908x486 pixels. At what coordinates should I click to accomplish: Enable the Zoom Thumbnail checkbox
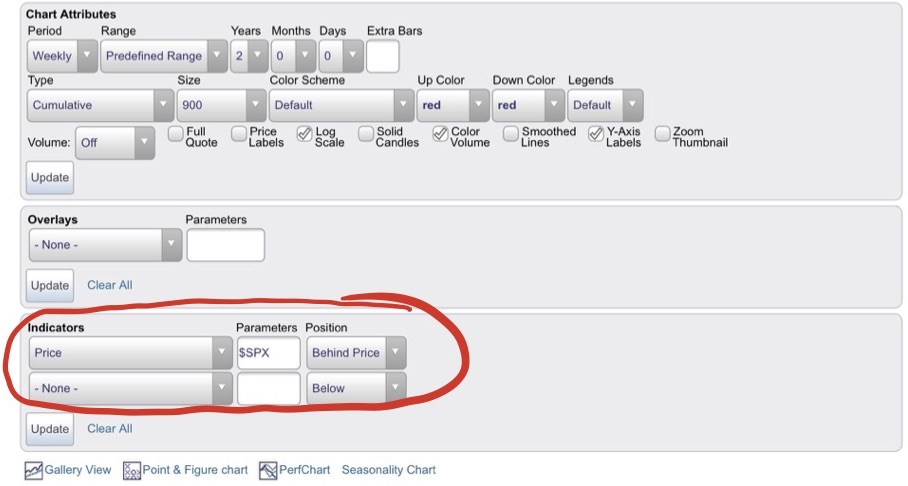click(x=663, y=132)
